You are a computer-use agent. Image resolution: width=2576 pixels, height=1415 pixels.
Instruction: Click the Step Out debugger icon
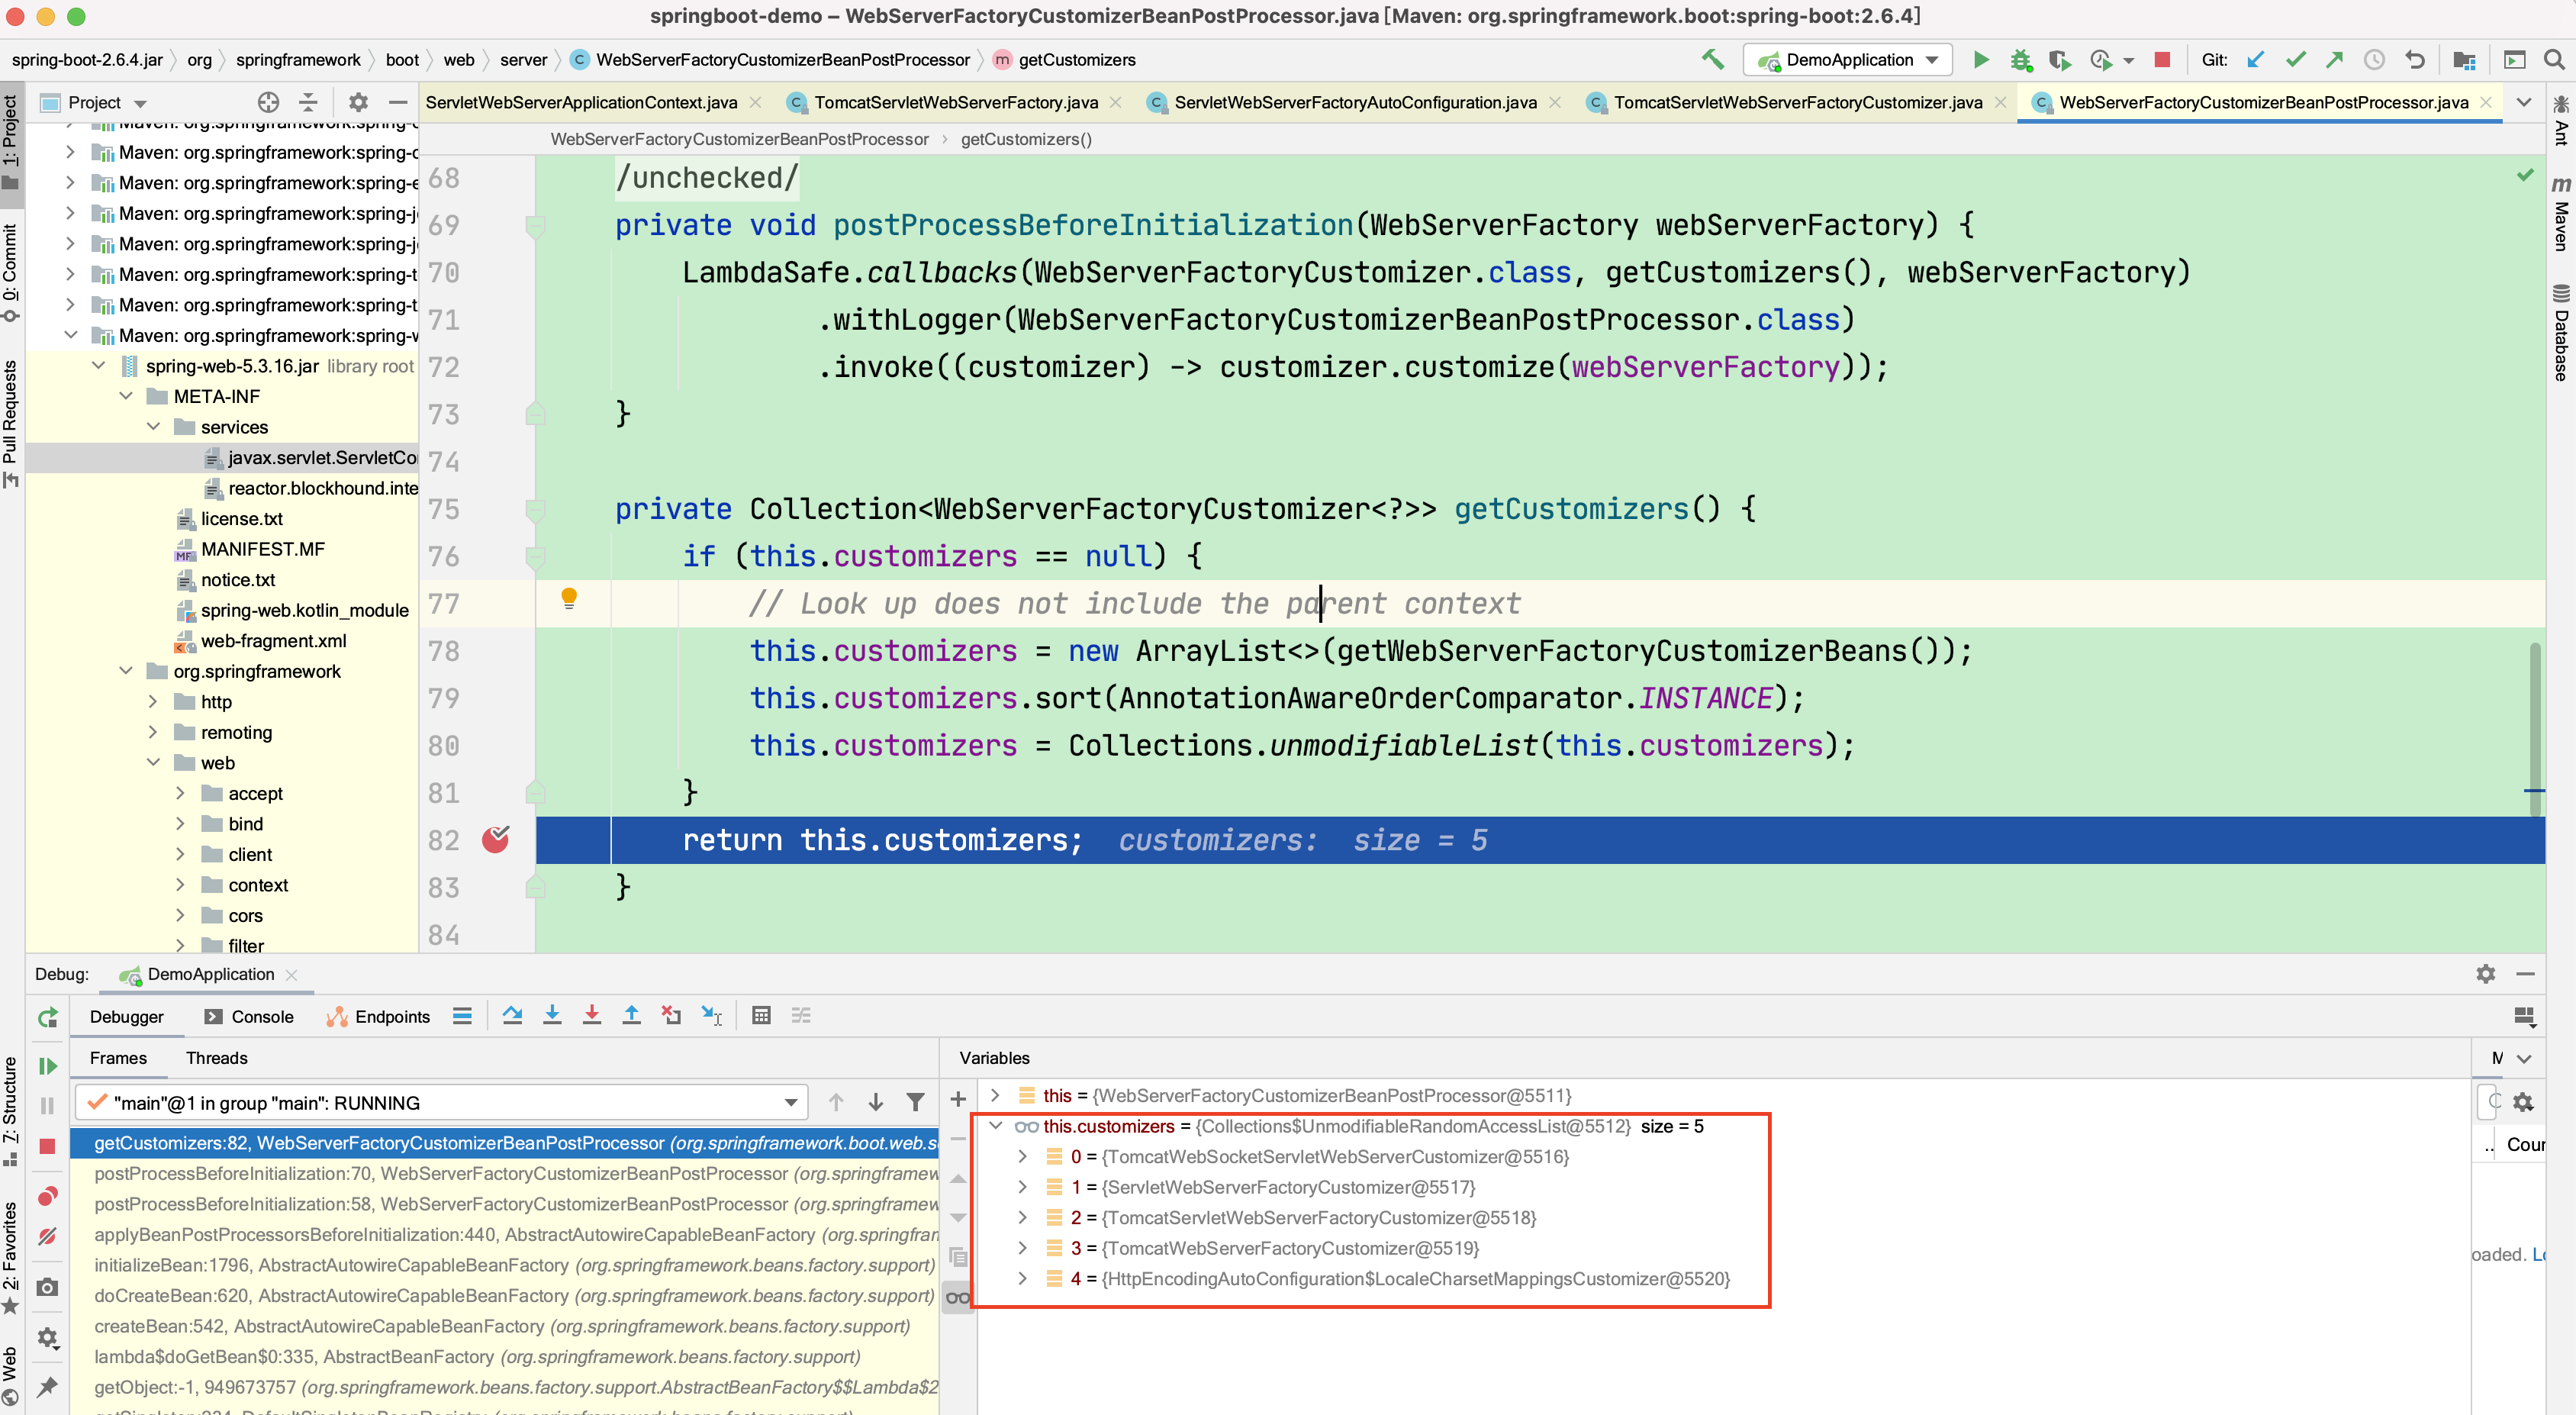tap(631, 1016)
